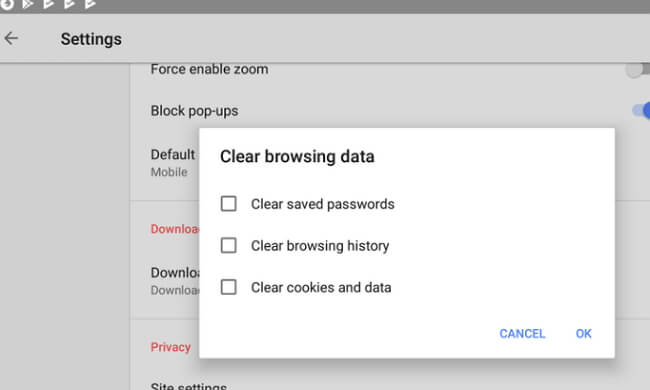Click the Block pop-ups label
650x390 pixels.
pyautogui.click(x=194, y=111)
